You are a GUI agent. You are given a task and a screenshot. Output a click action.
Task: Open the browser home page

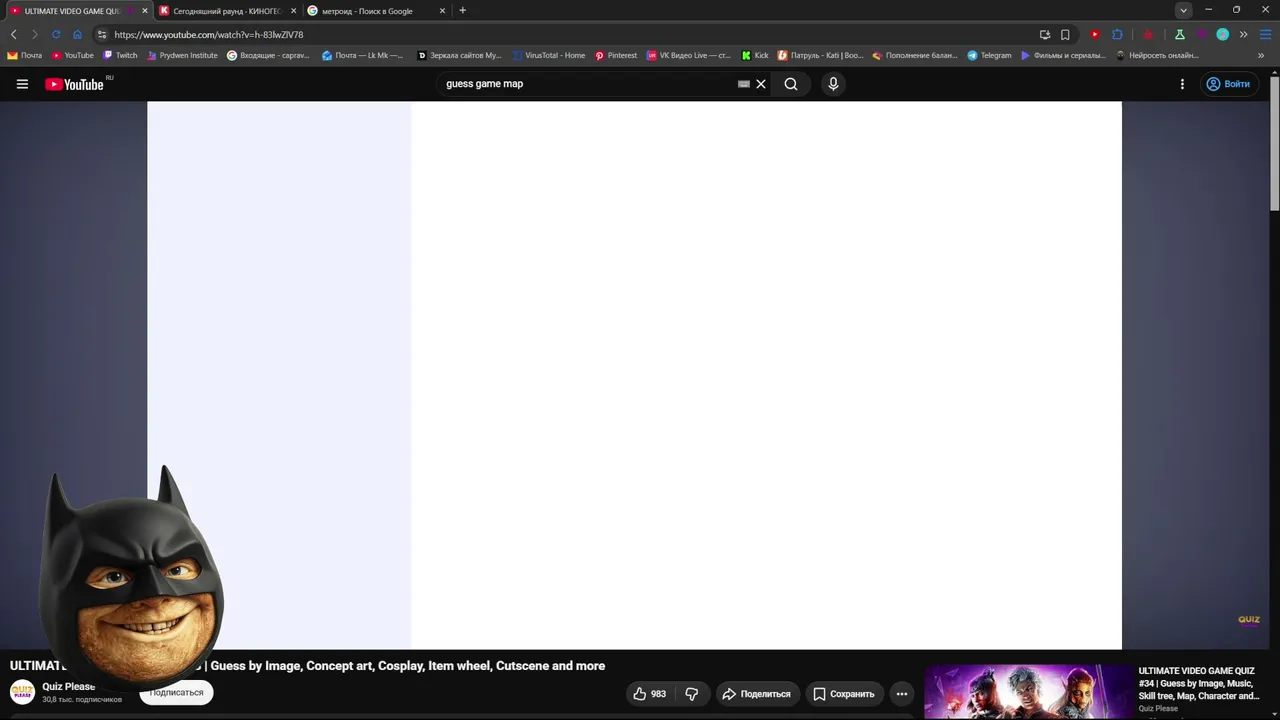[x=77, y=34]
